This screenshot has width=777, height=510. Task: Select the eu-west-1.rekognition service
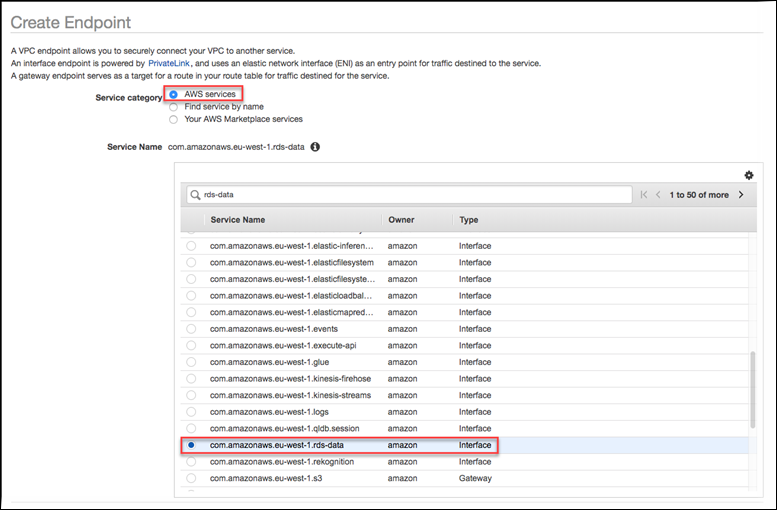(191, 462)
